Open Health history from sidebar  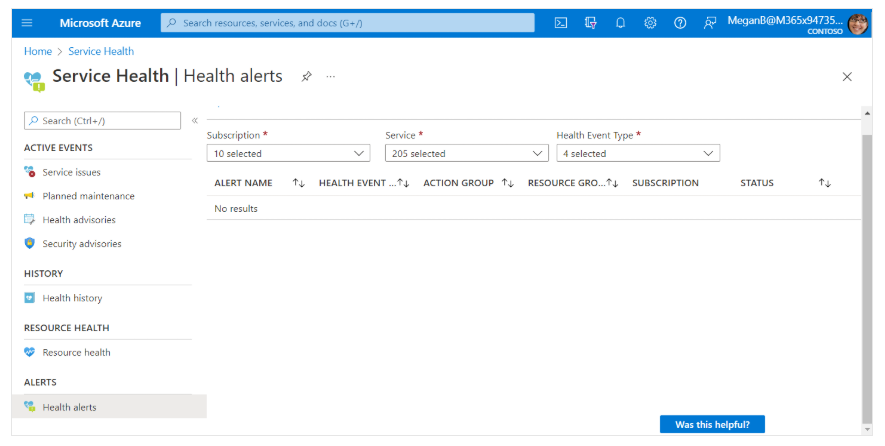(x=72, y=298)
